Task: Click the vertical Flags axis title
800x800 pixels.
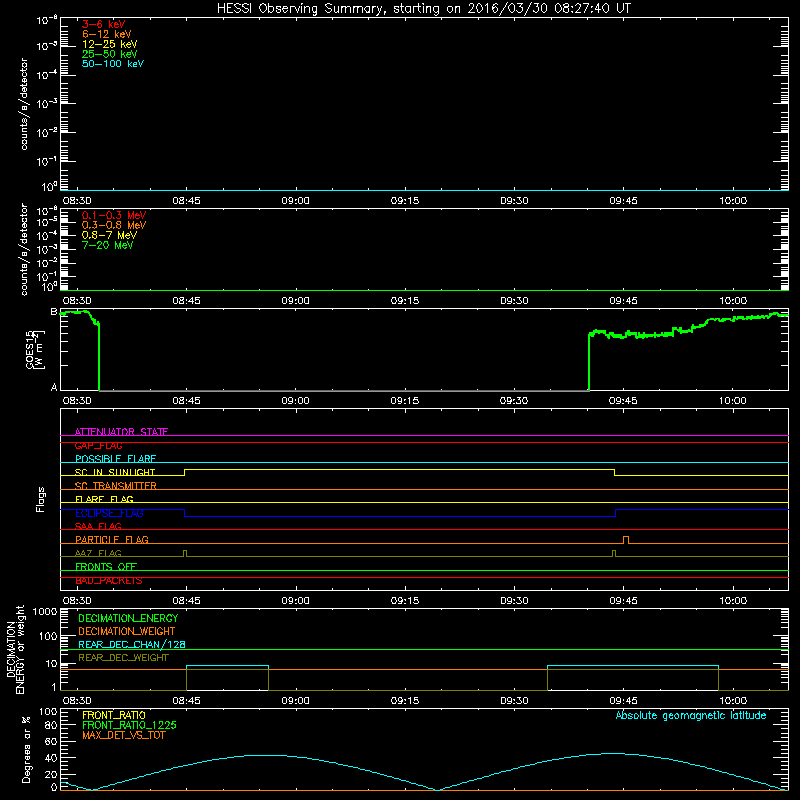Action: pos(41,499)
